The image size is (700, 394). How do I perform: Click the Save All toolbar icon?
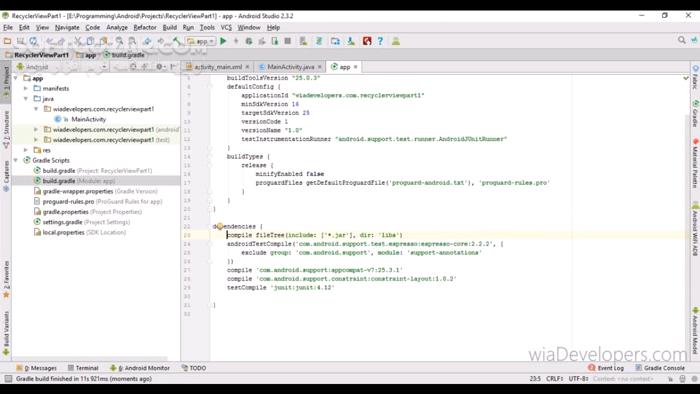click(21, 41)
